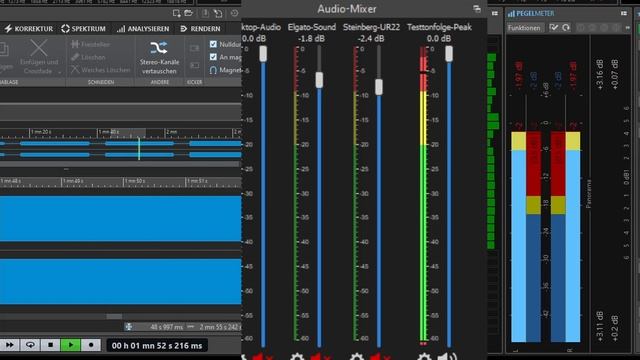Image resolution: width=640 pixels, height=360 pixels.
Task: Click the playhead cursor in overview timeline
Action: (139, 149)
